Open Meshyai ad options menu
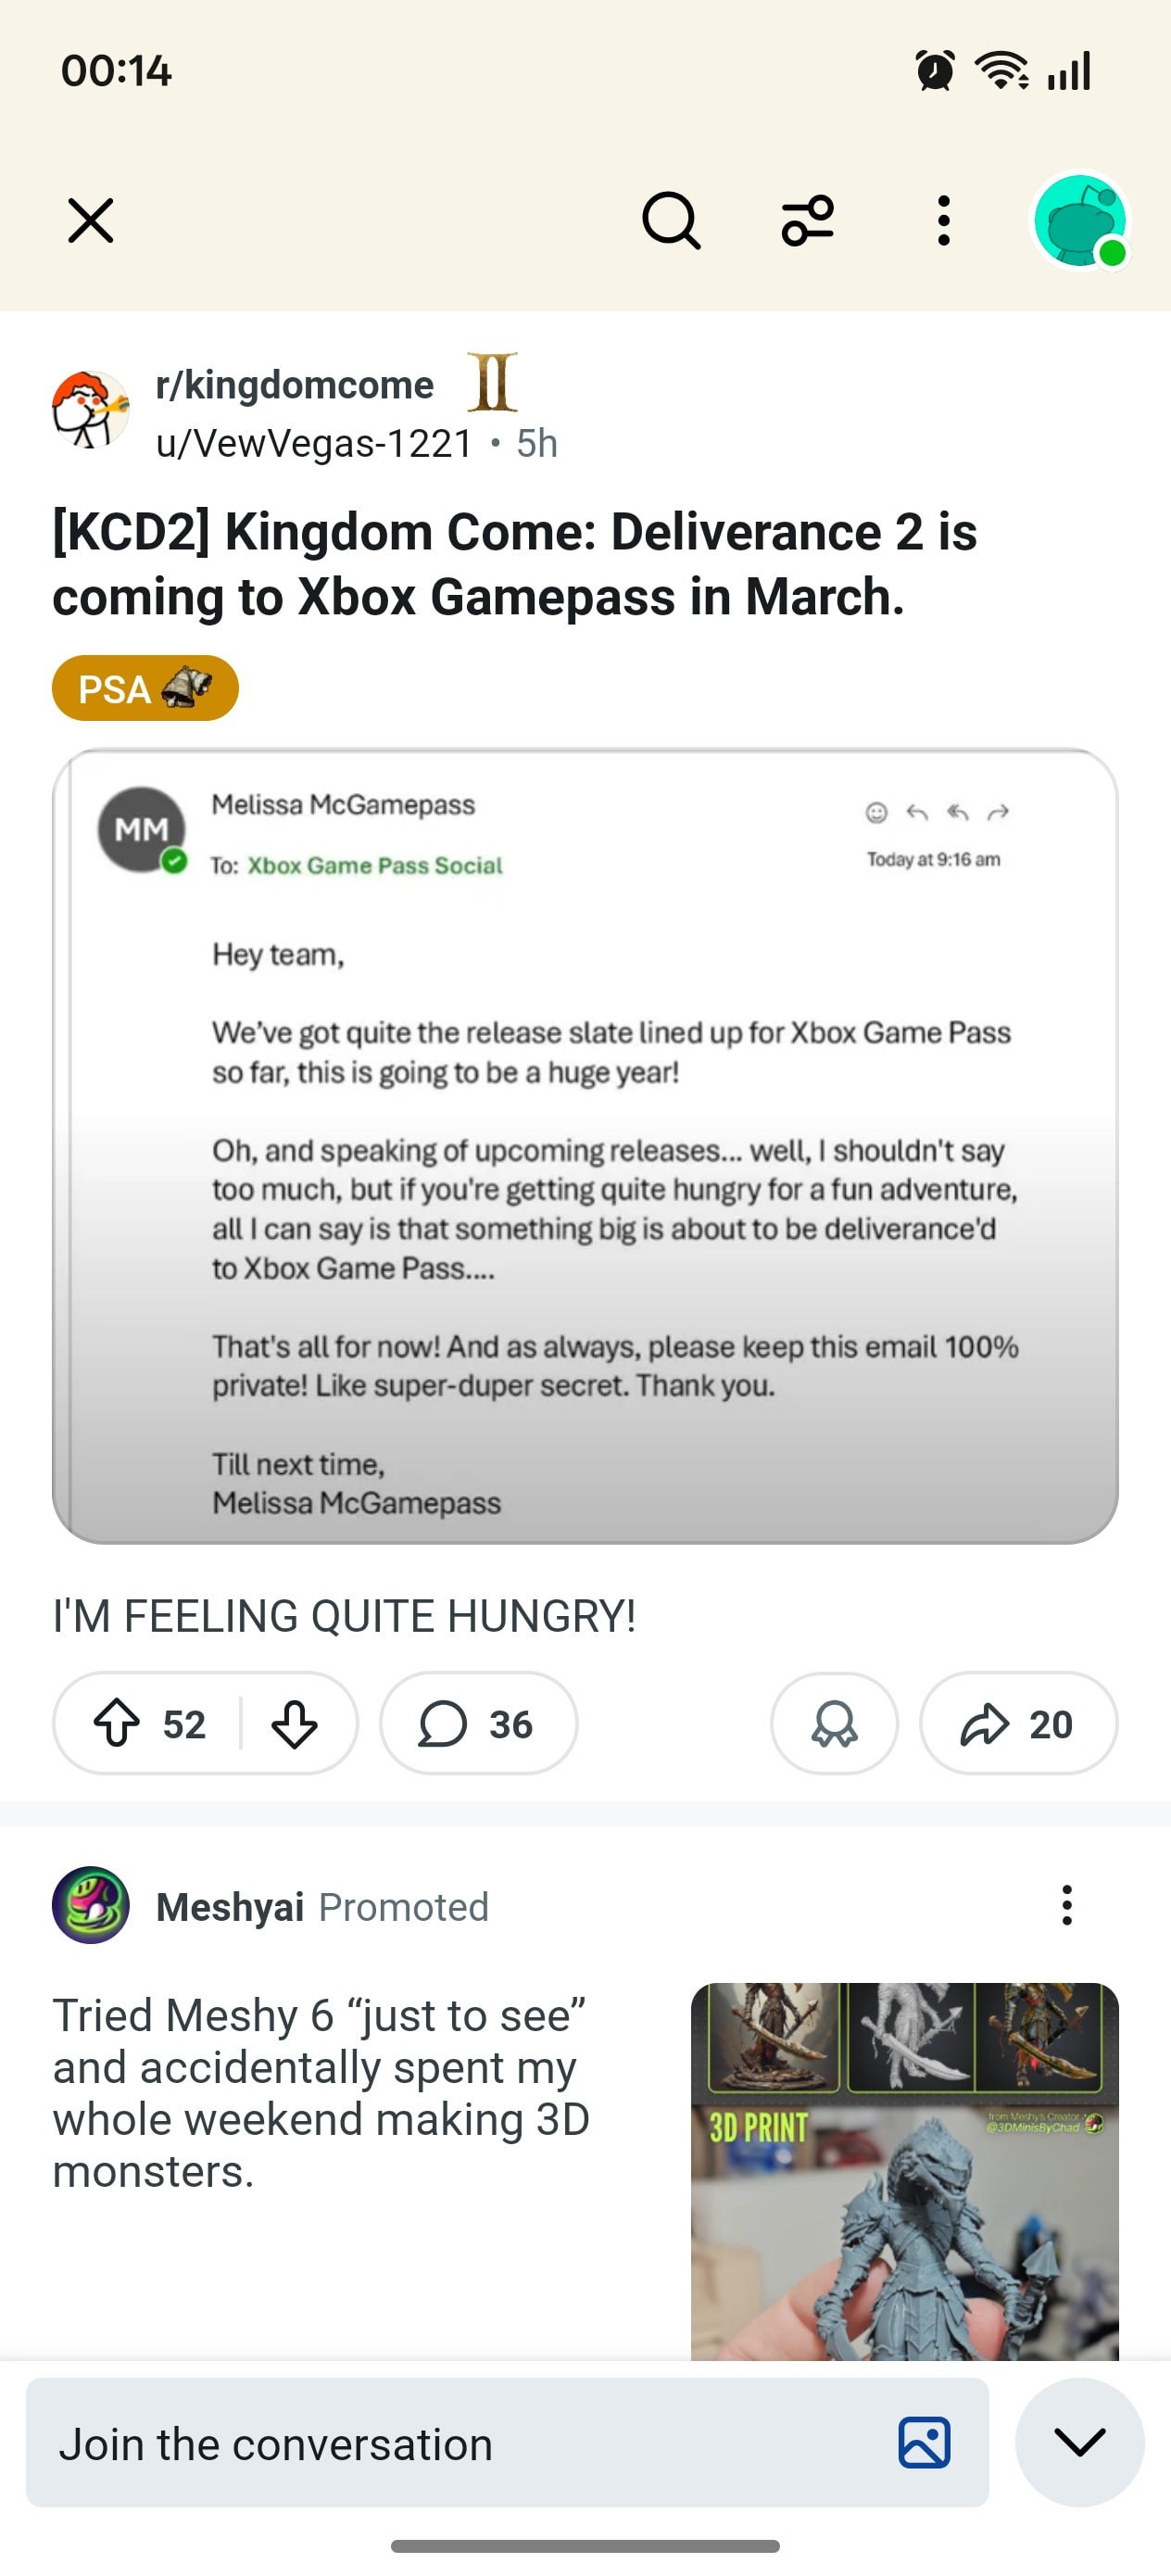The image size is (1171, 2576). tap(1067, 1906)
